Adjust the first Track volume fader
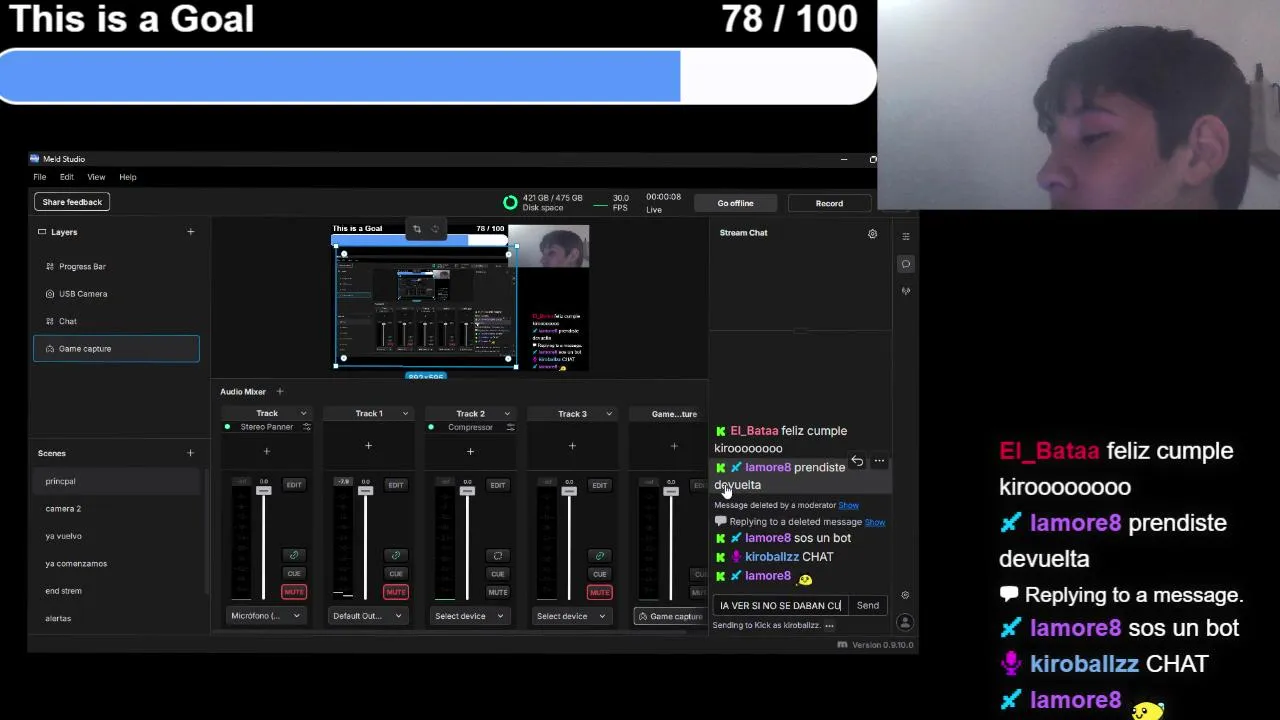The image size is (1280, 720). (x=264, y=492)
